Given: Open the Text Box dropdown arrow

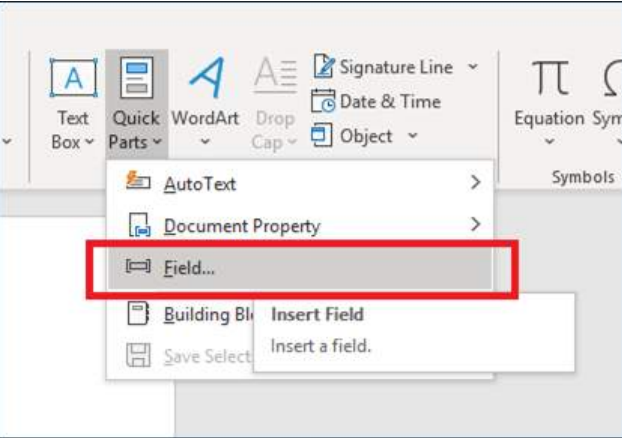Looking at the screenshot, I should [x=89, y=142].
